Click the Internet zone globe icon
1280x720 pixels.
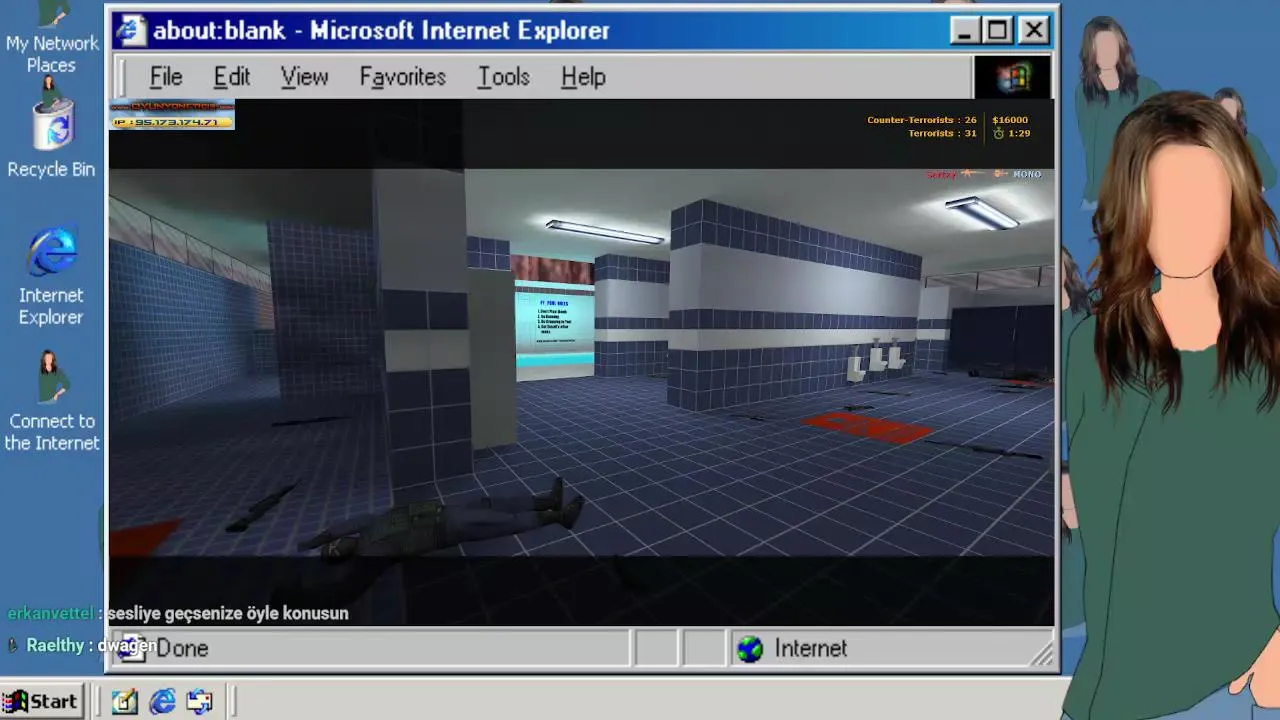point(750,649)
